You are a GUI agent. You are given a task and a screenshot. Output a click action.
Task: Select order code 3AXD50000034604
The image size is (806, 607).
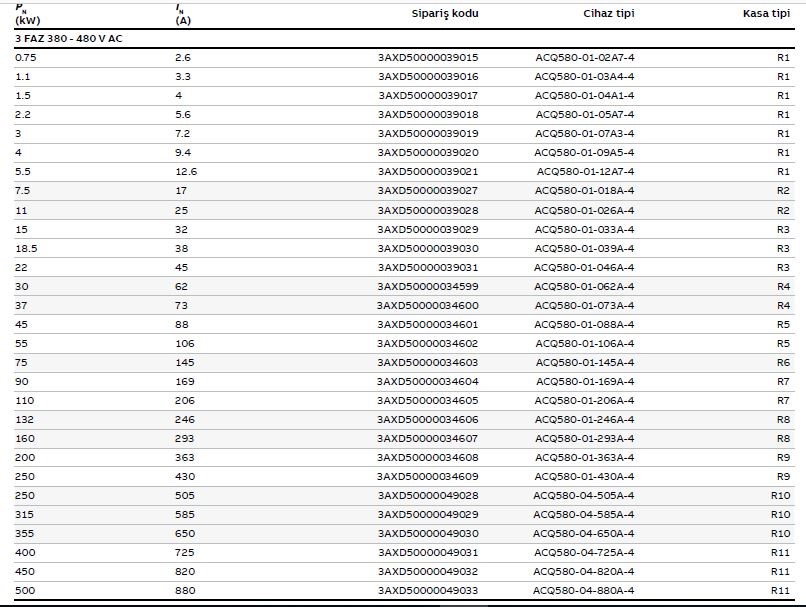coord(428,382)
